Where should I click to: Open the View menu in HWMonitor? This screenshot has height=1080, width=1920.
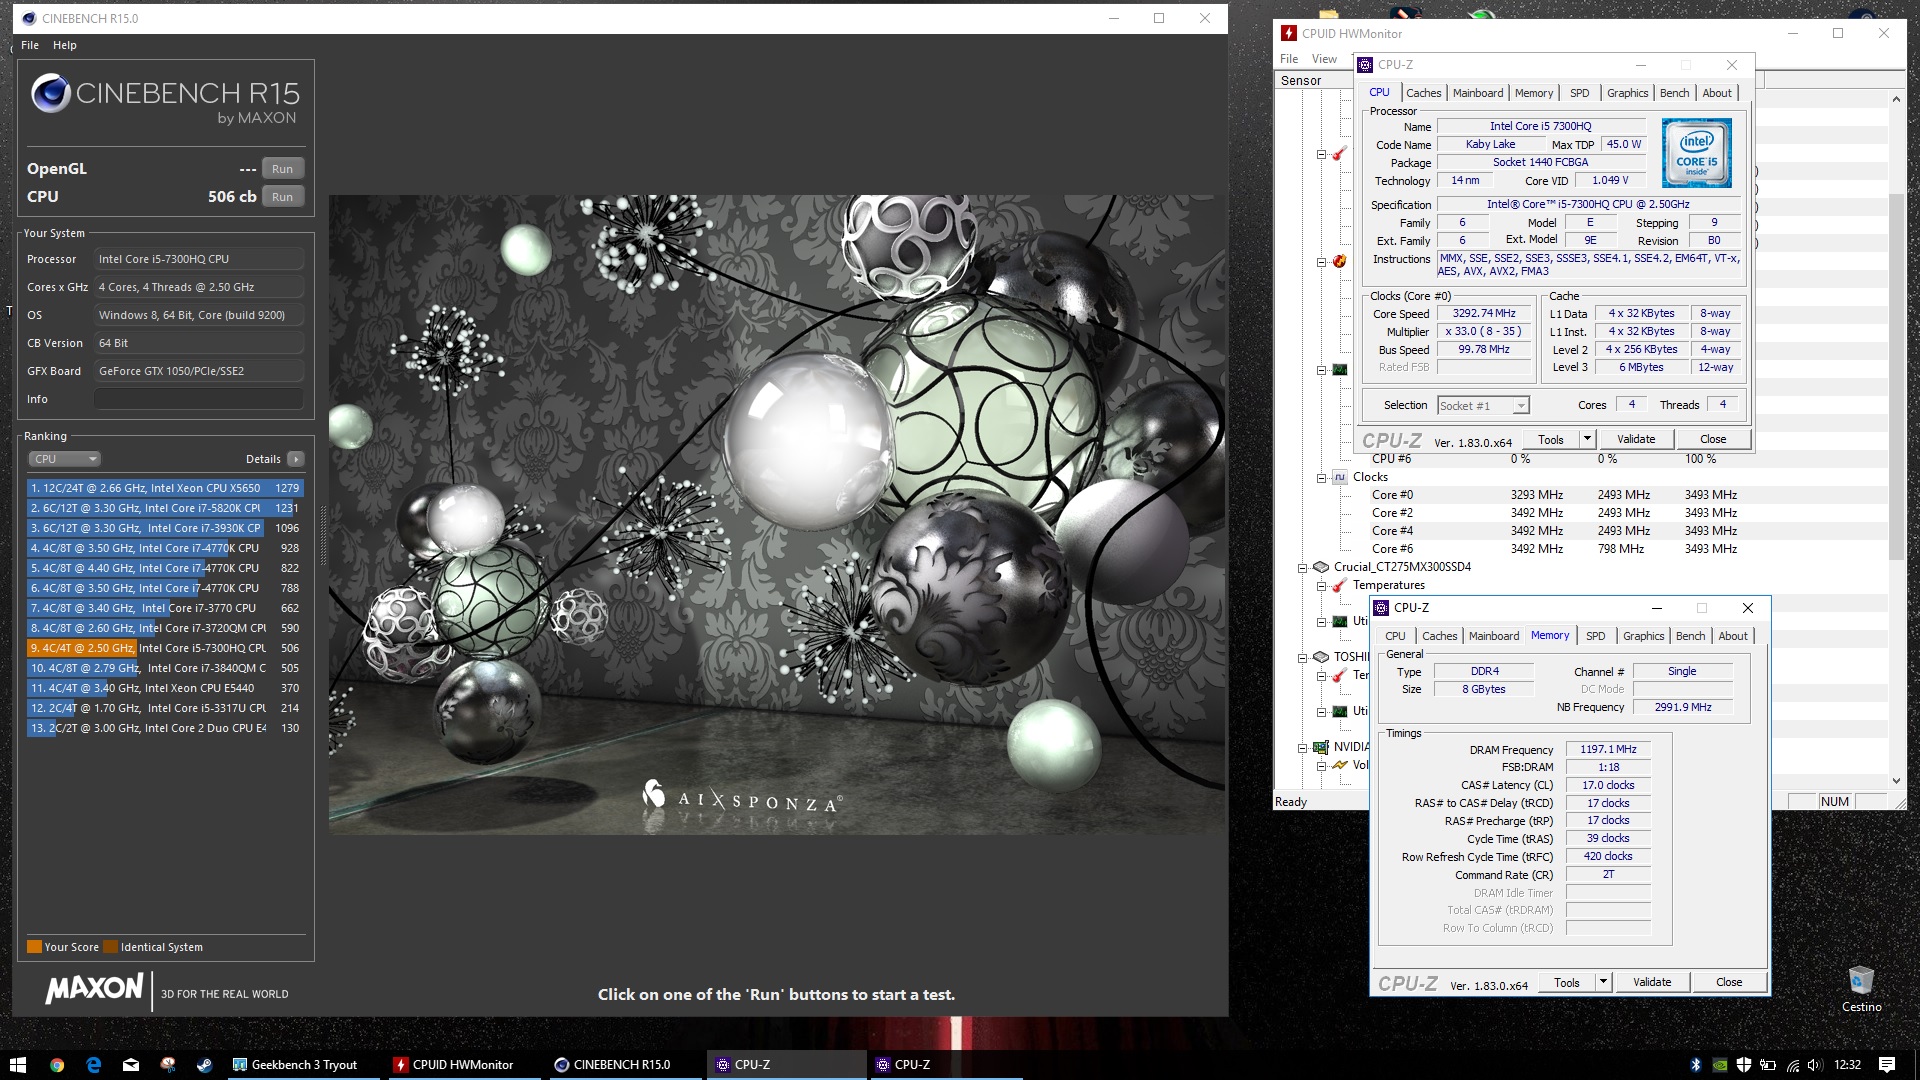[x=1324, y=59]
